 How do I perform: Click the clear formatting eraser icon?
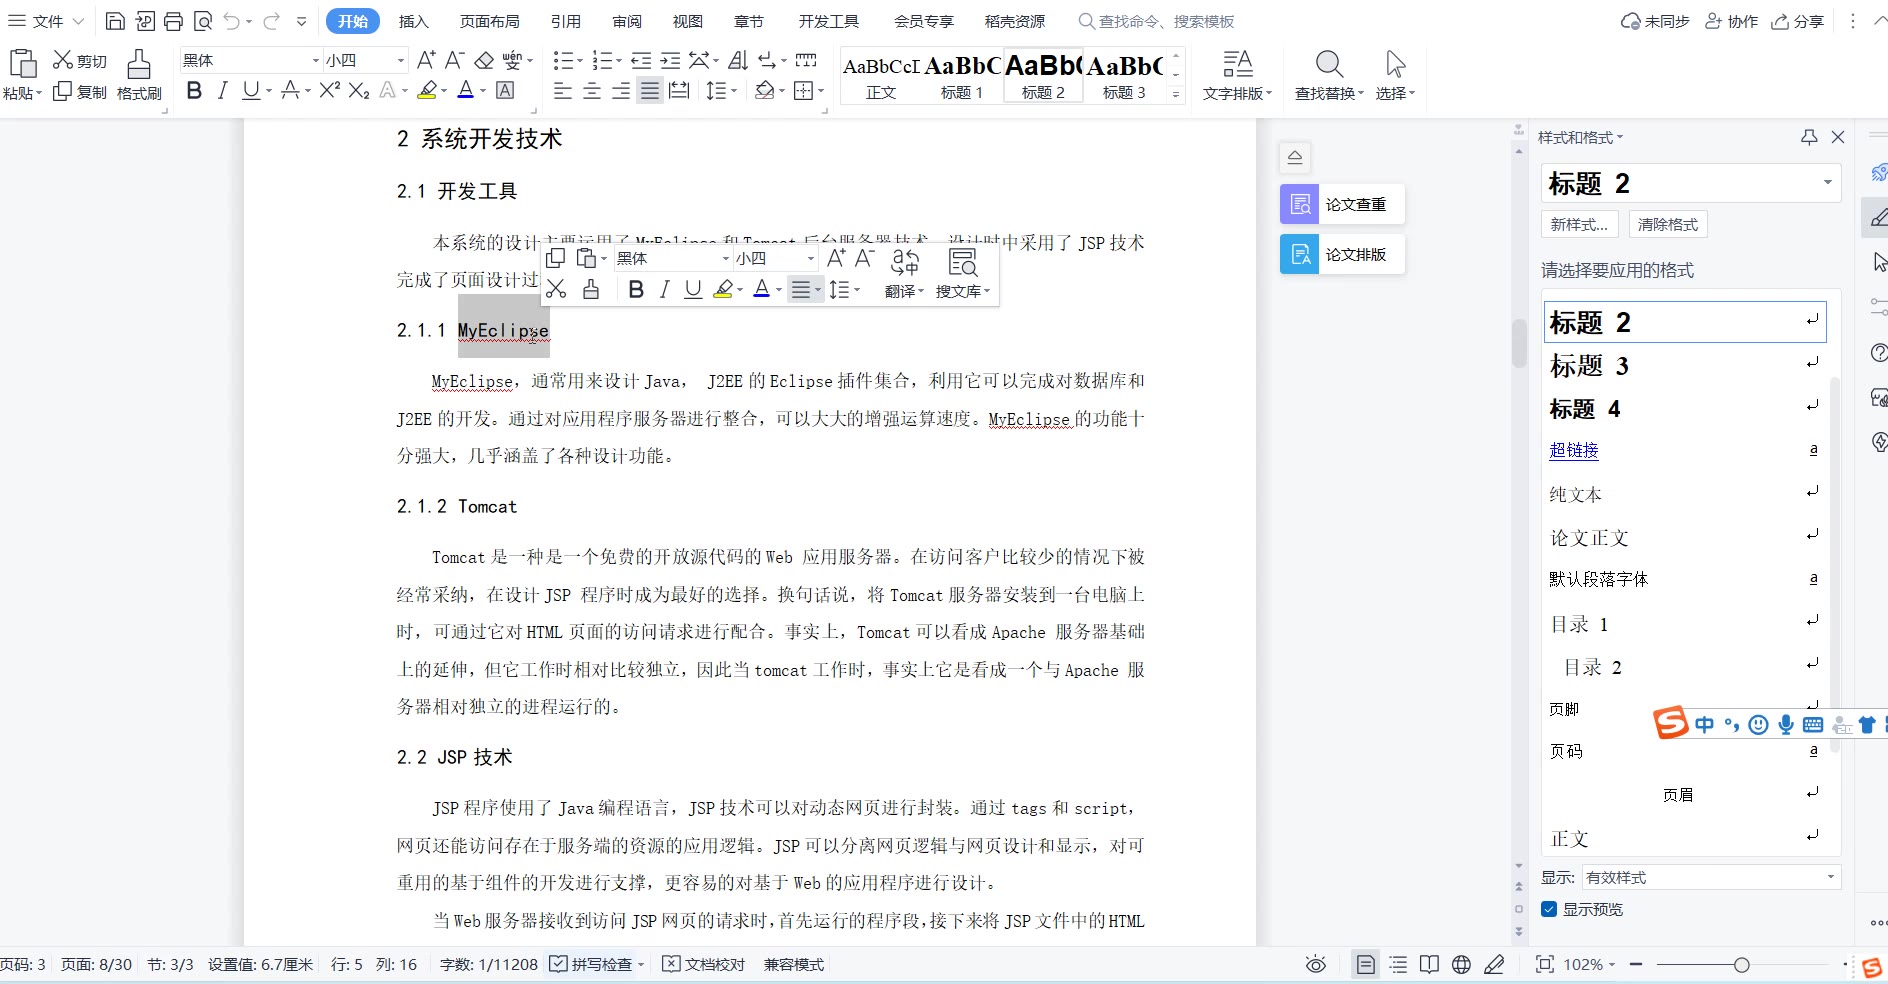(484, 60)
